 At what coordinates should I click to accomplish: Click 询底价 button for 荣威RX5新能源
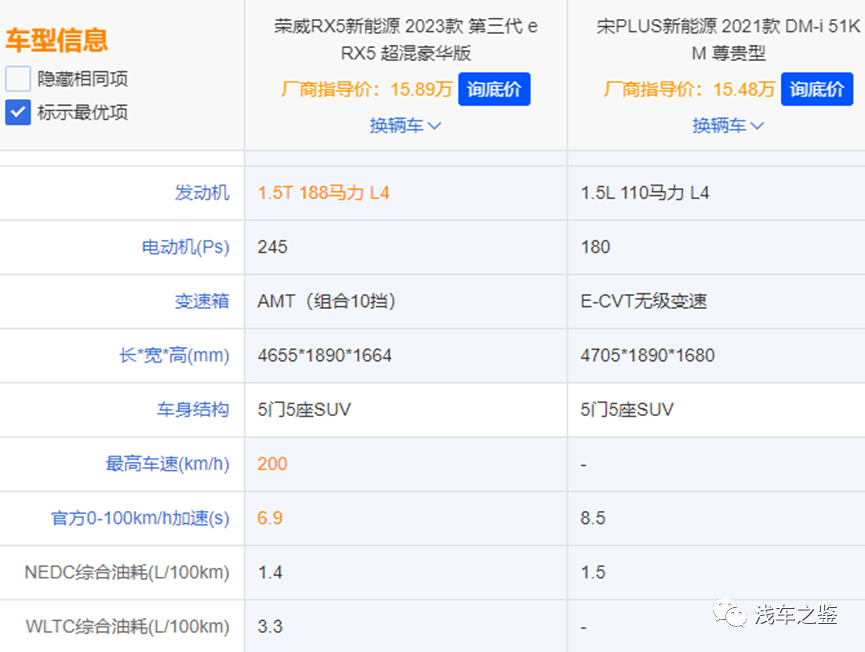coord(494,89)
